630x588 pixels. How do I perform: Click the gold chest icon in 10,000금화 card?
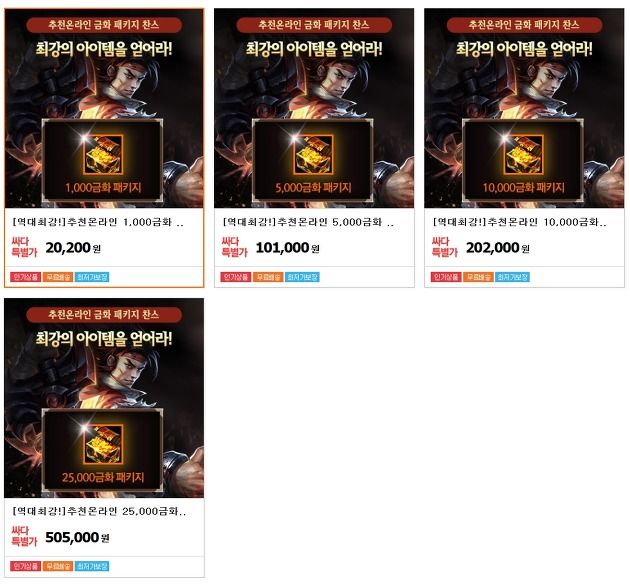524,155
